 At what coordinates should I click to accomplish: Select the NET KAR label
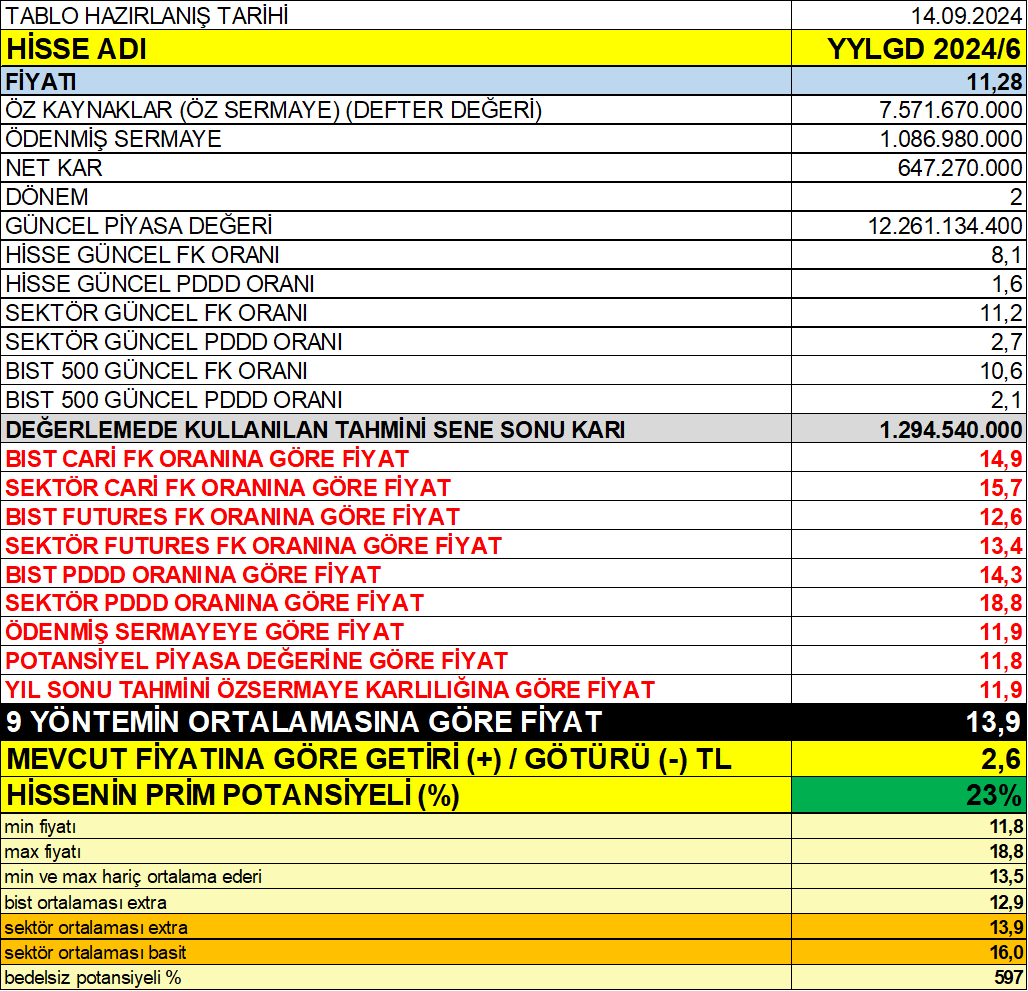coord(54,168)
